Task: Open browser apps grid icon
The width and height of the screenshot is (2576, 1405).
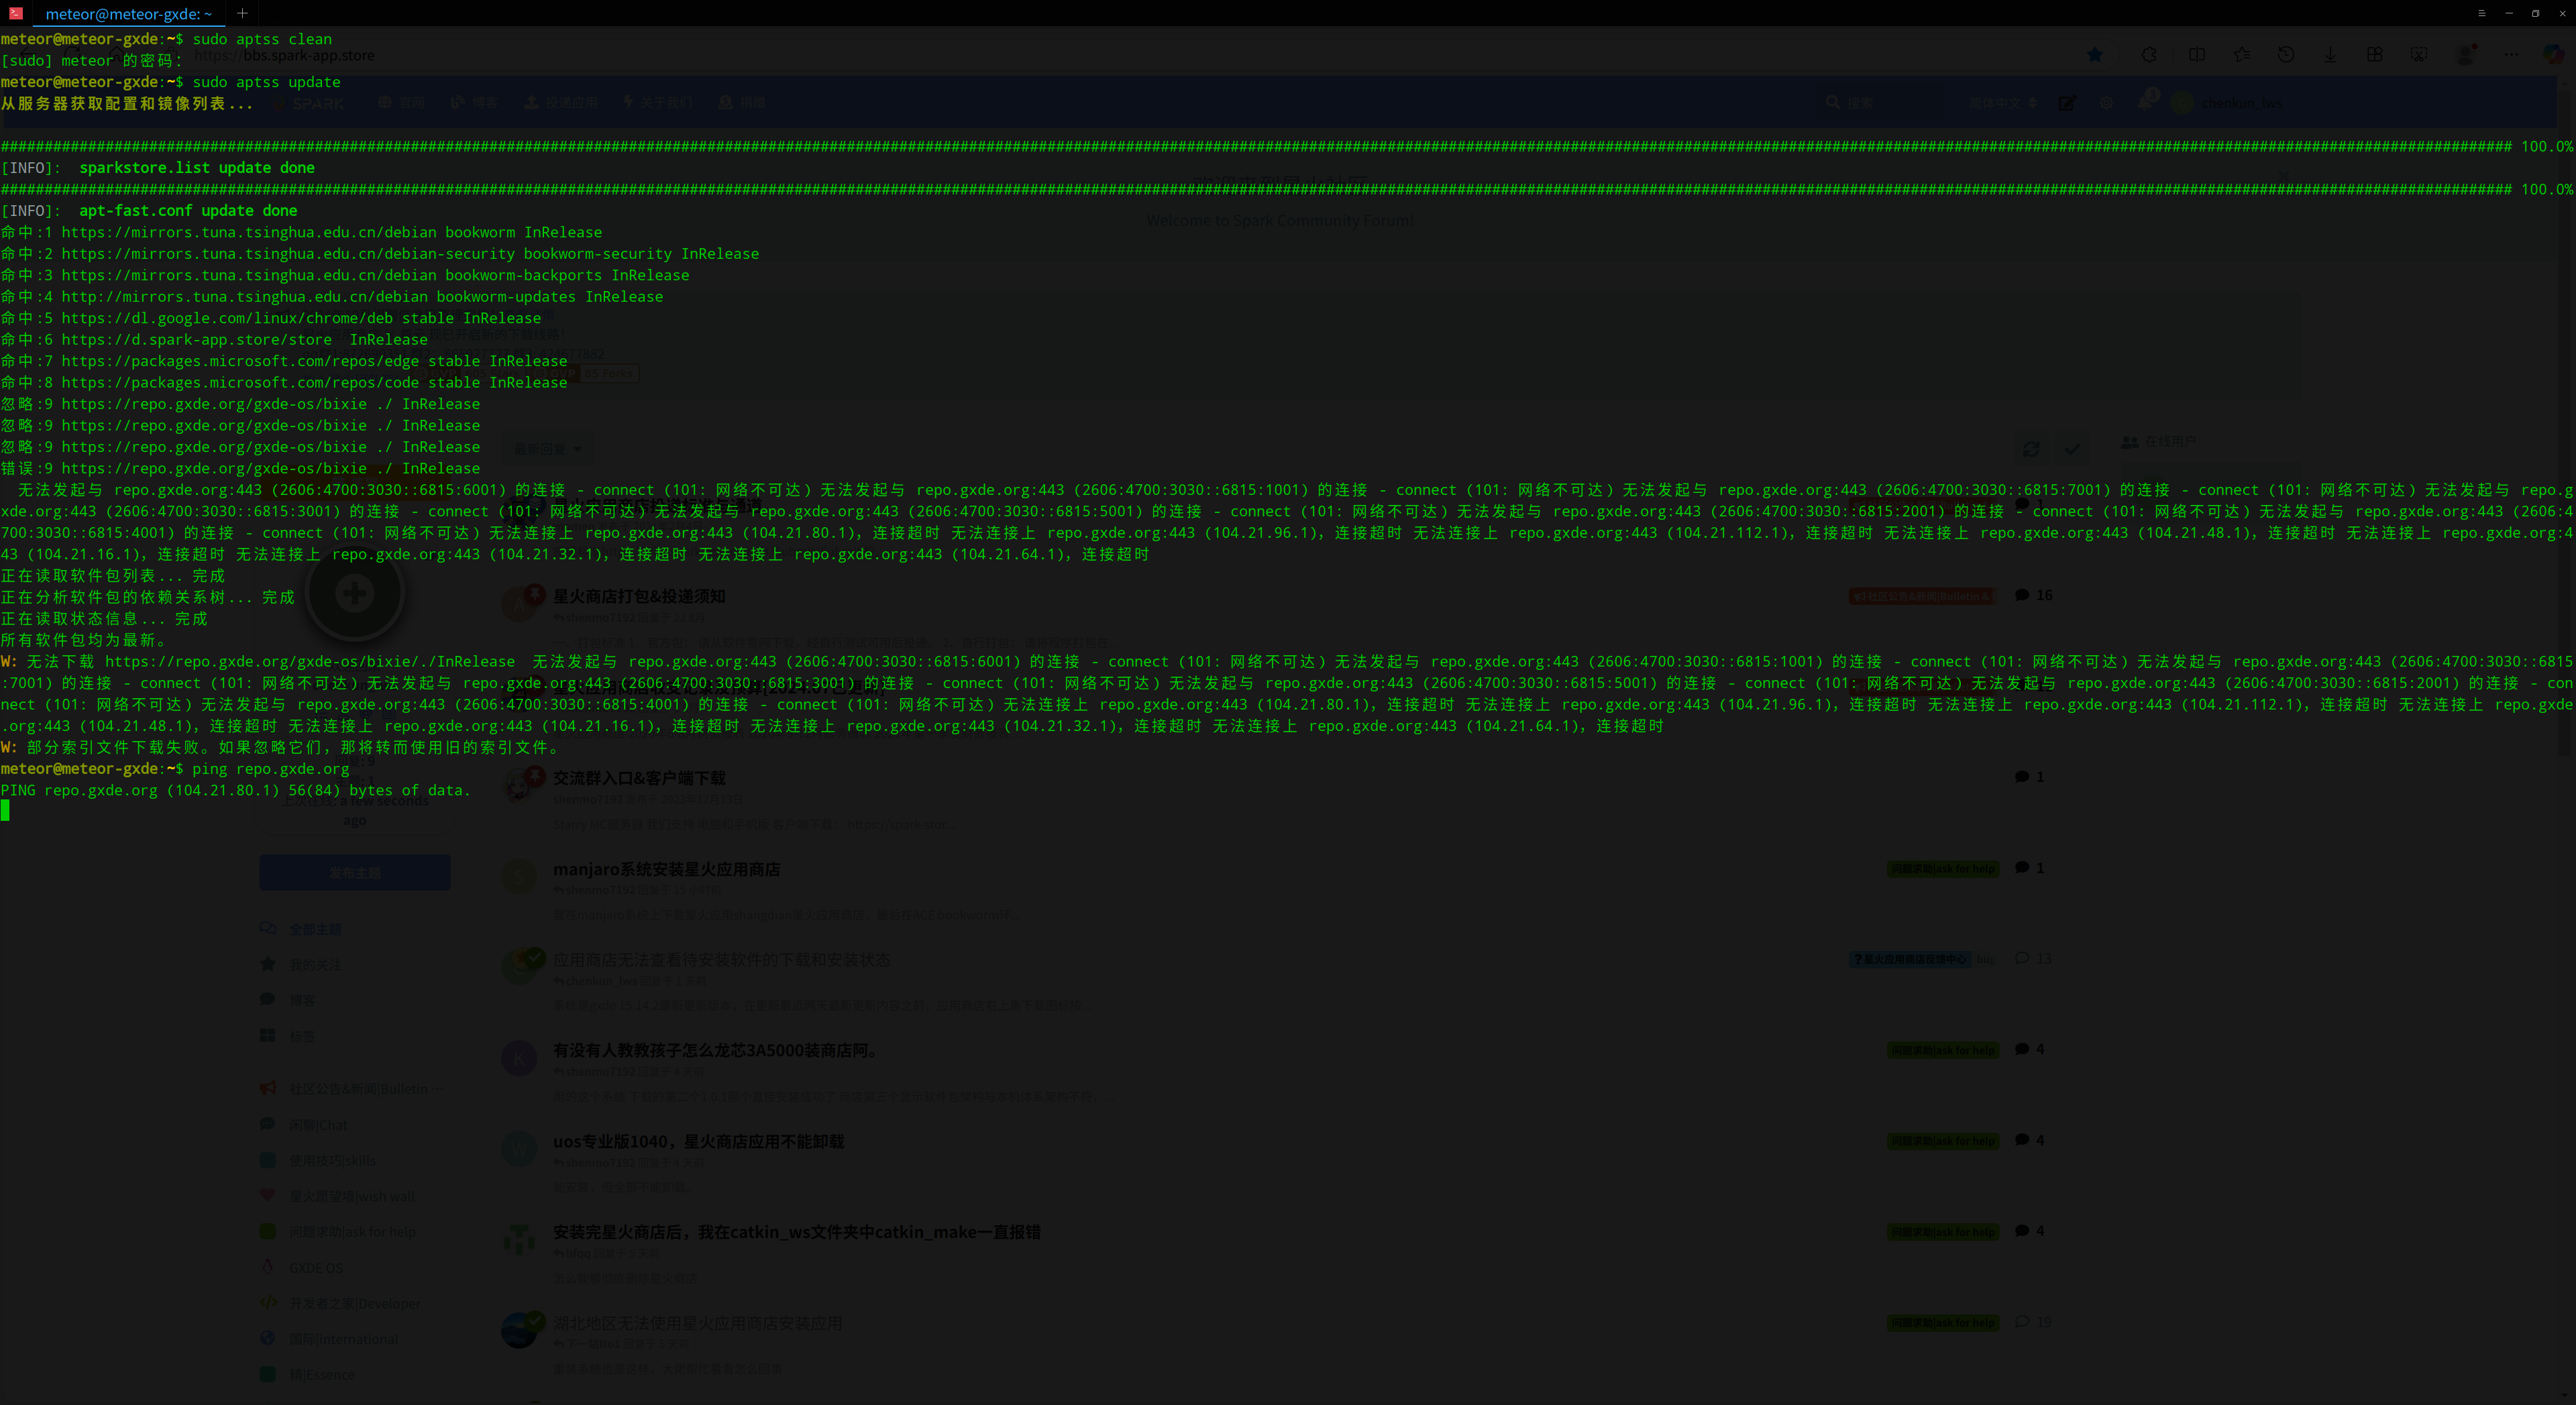Action: tap(2374, 55)
